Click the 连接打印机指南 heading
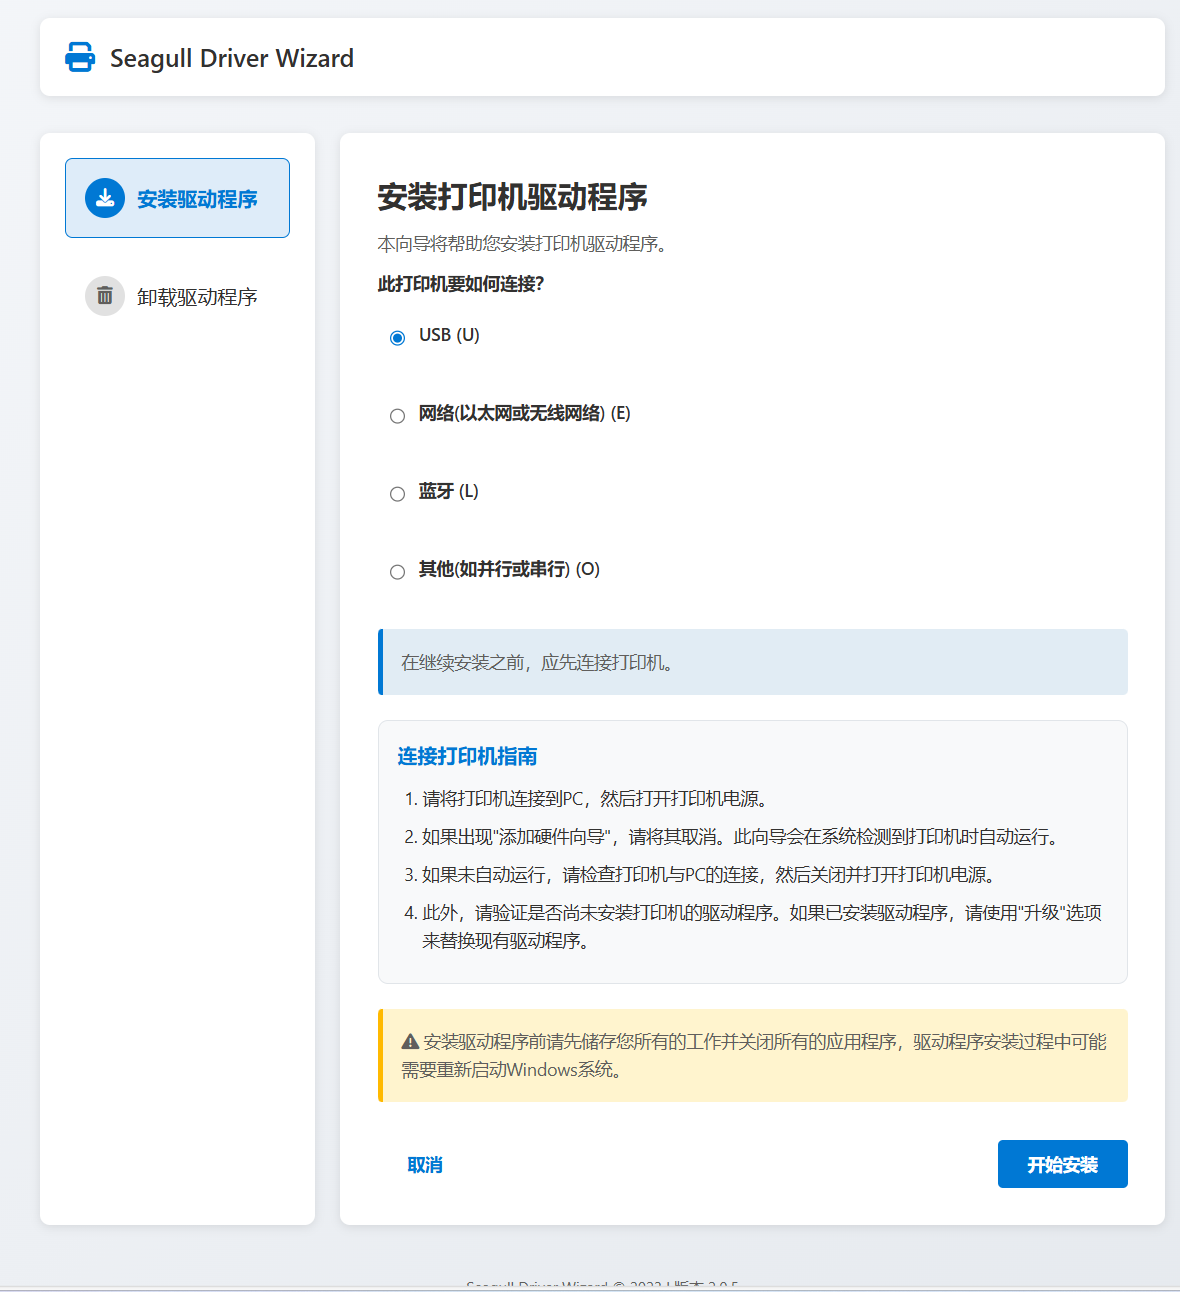The width and height of the screenshot is (1180, 1292). tap(467, 756)
